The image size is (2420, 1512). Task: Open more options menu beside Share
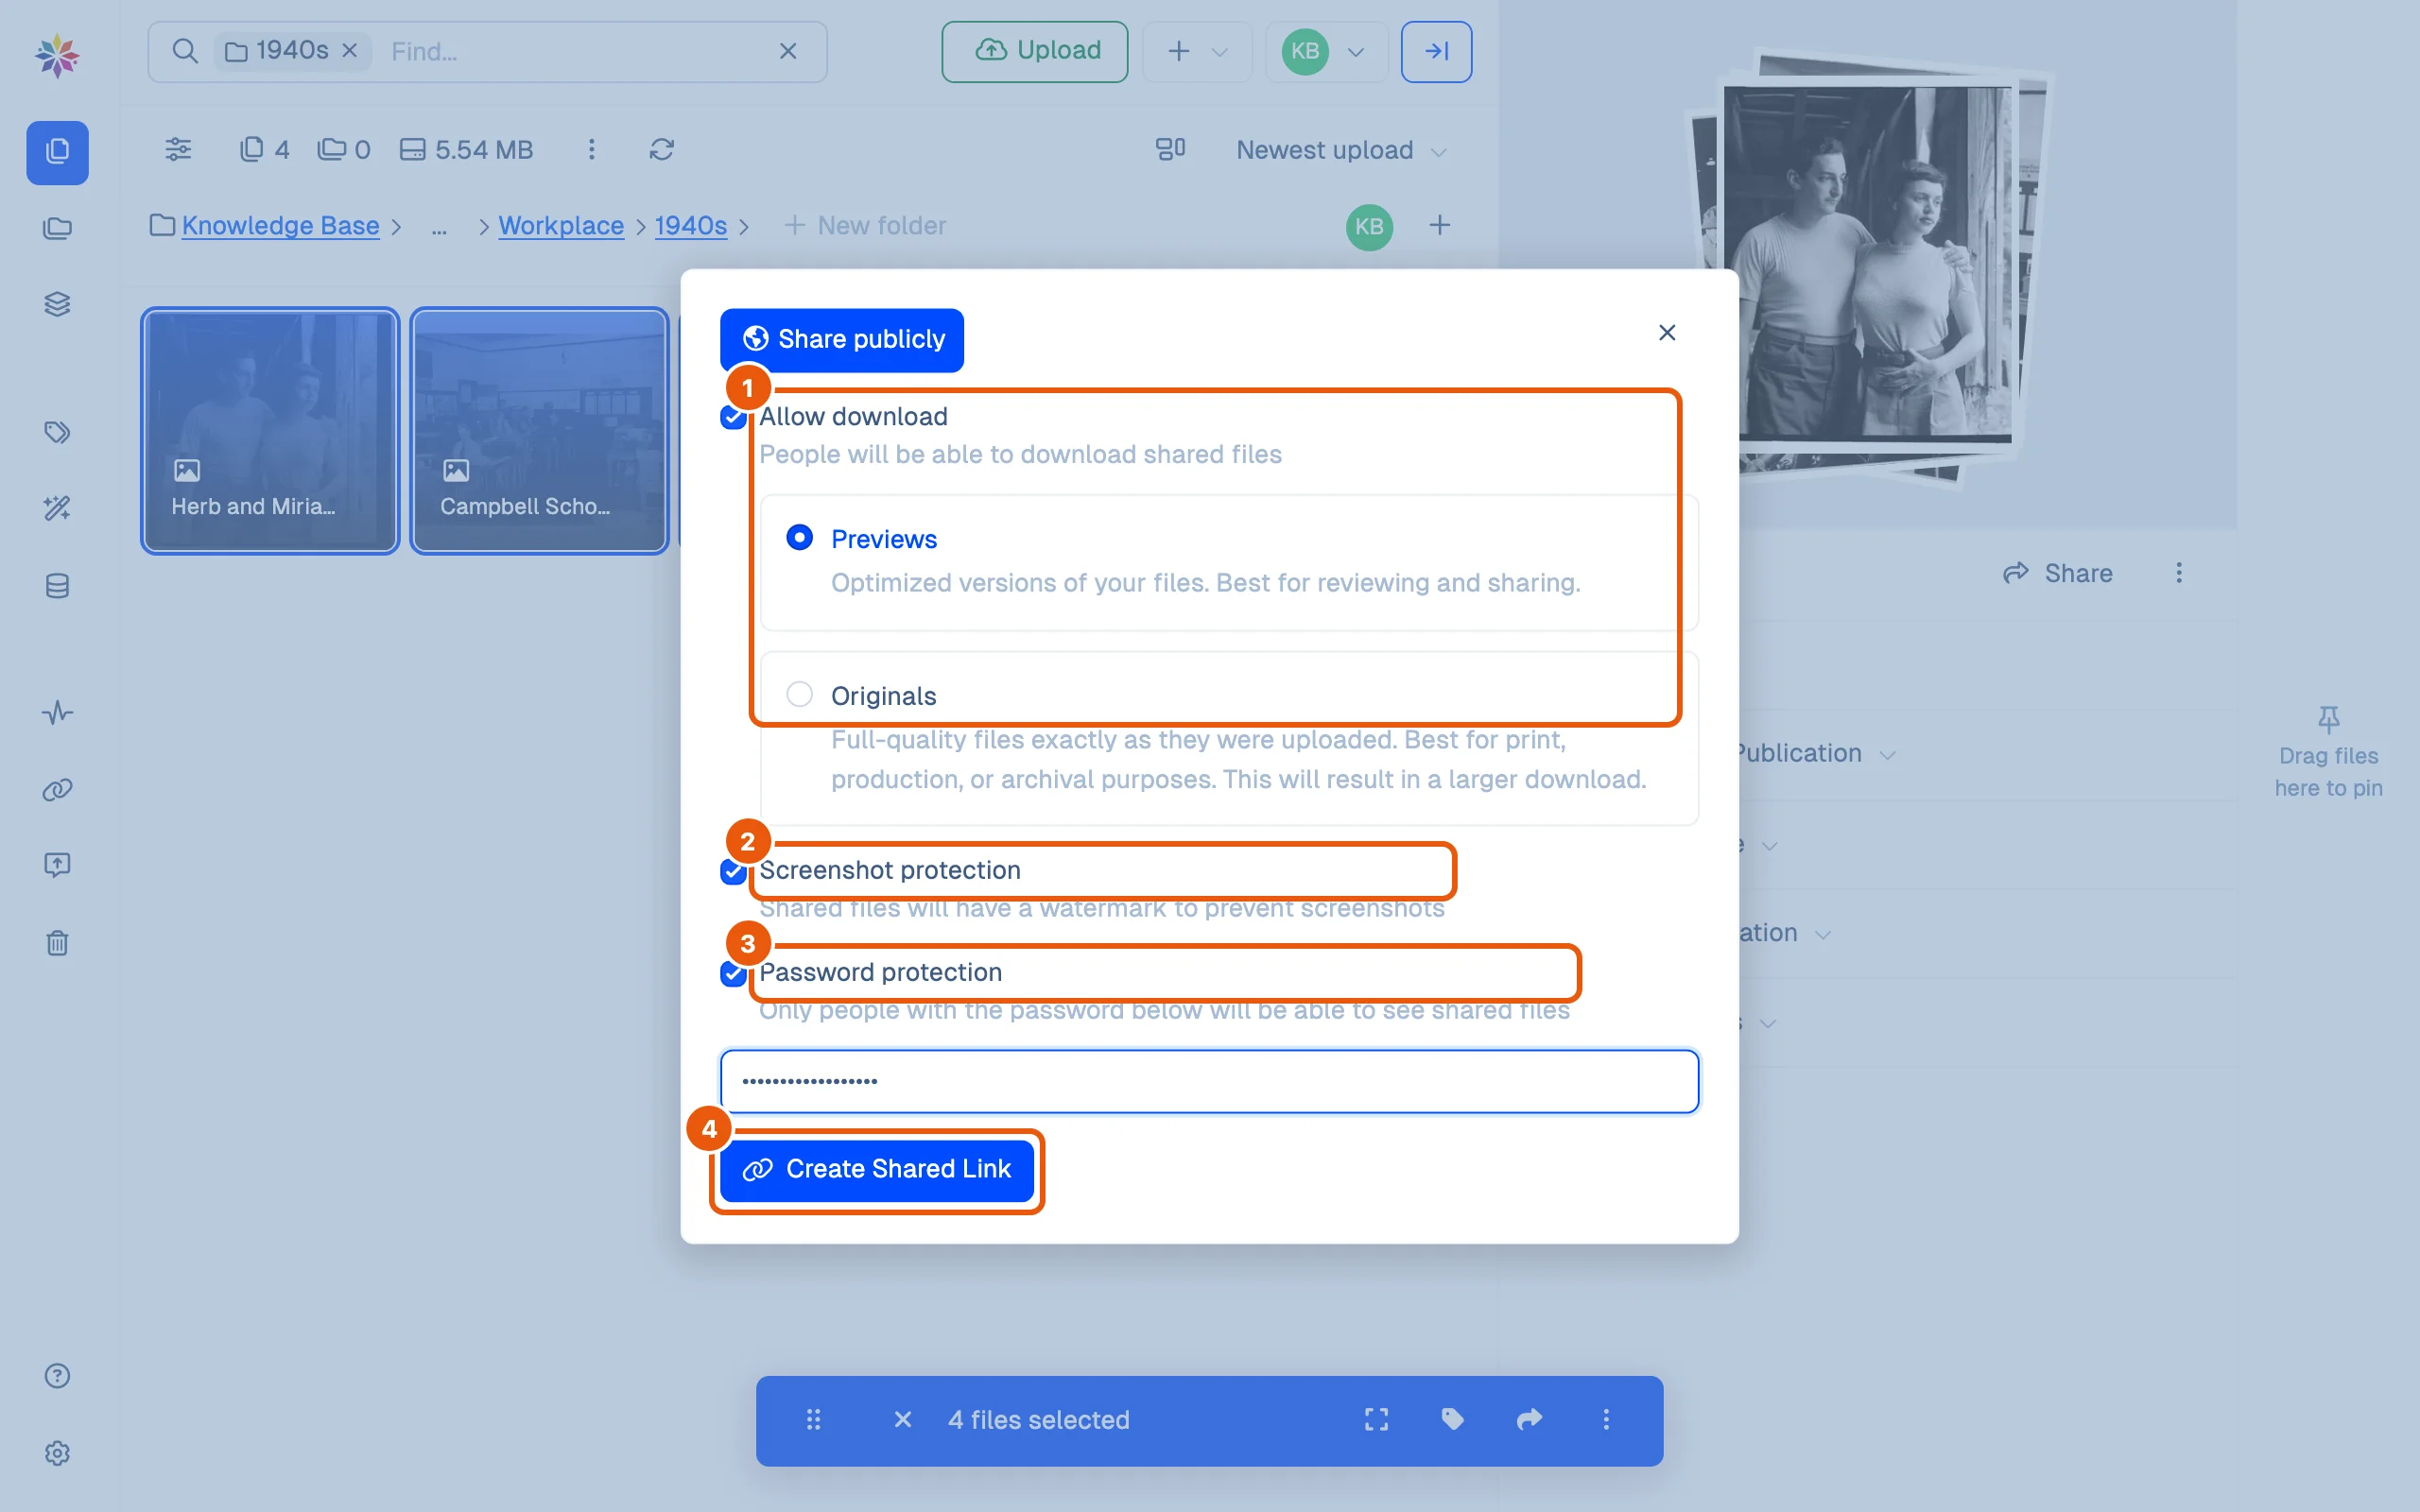(x=2179, y=573)
